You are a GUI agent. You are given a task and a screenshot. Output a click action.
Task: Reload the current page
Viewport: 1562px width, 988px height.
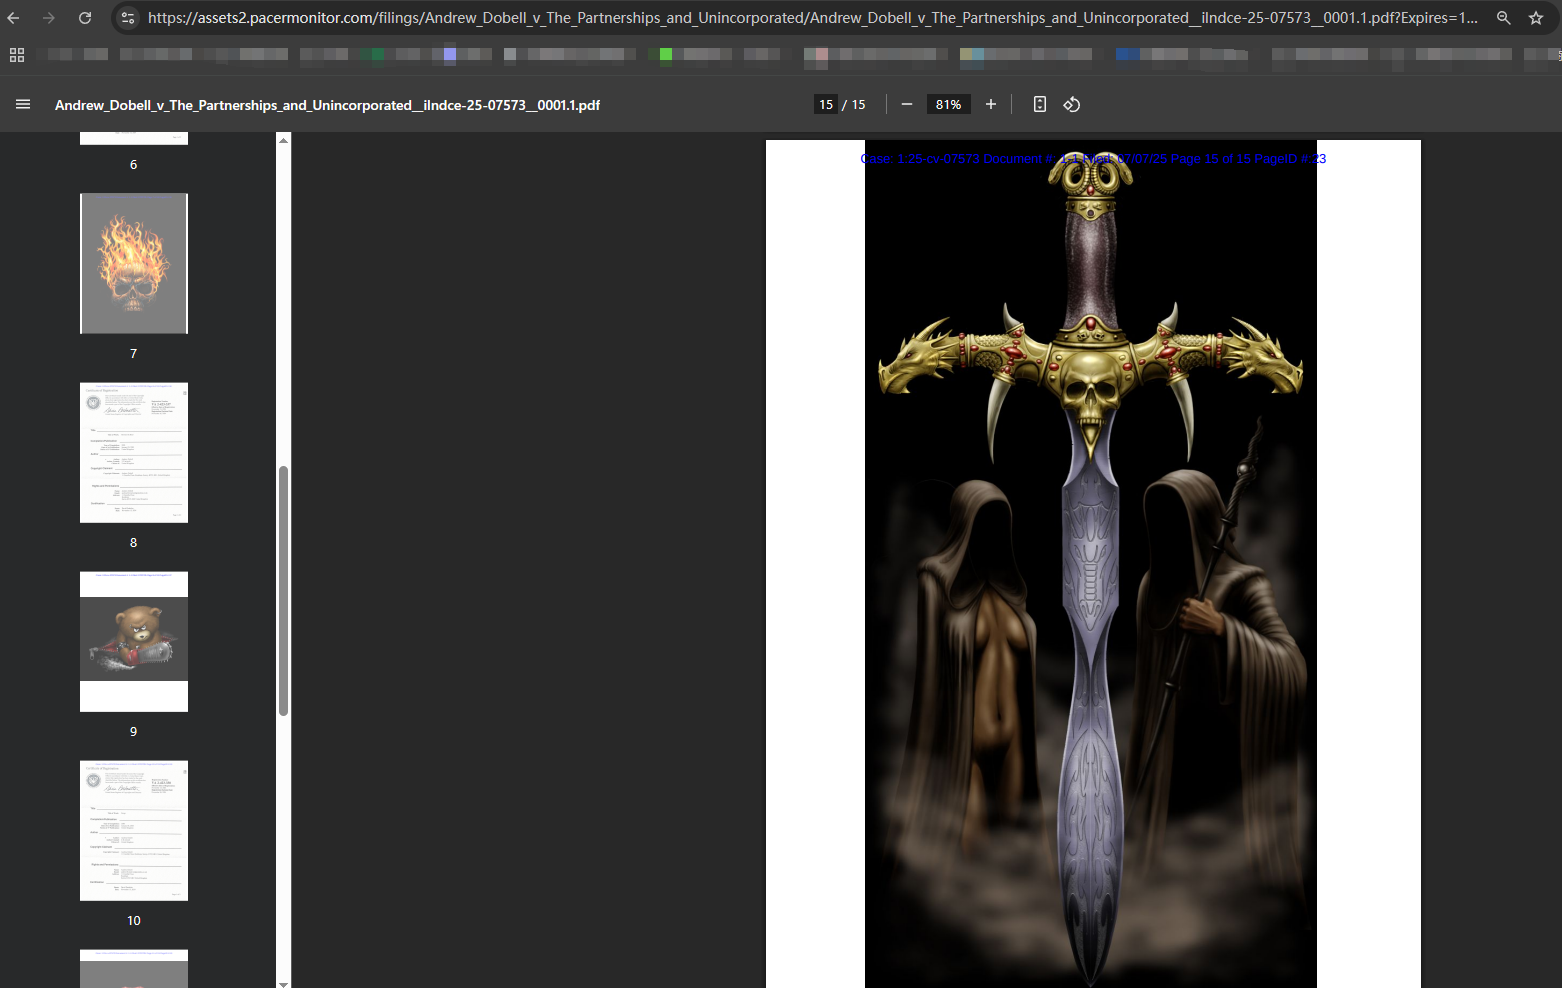[85, 18]
